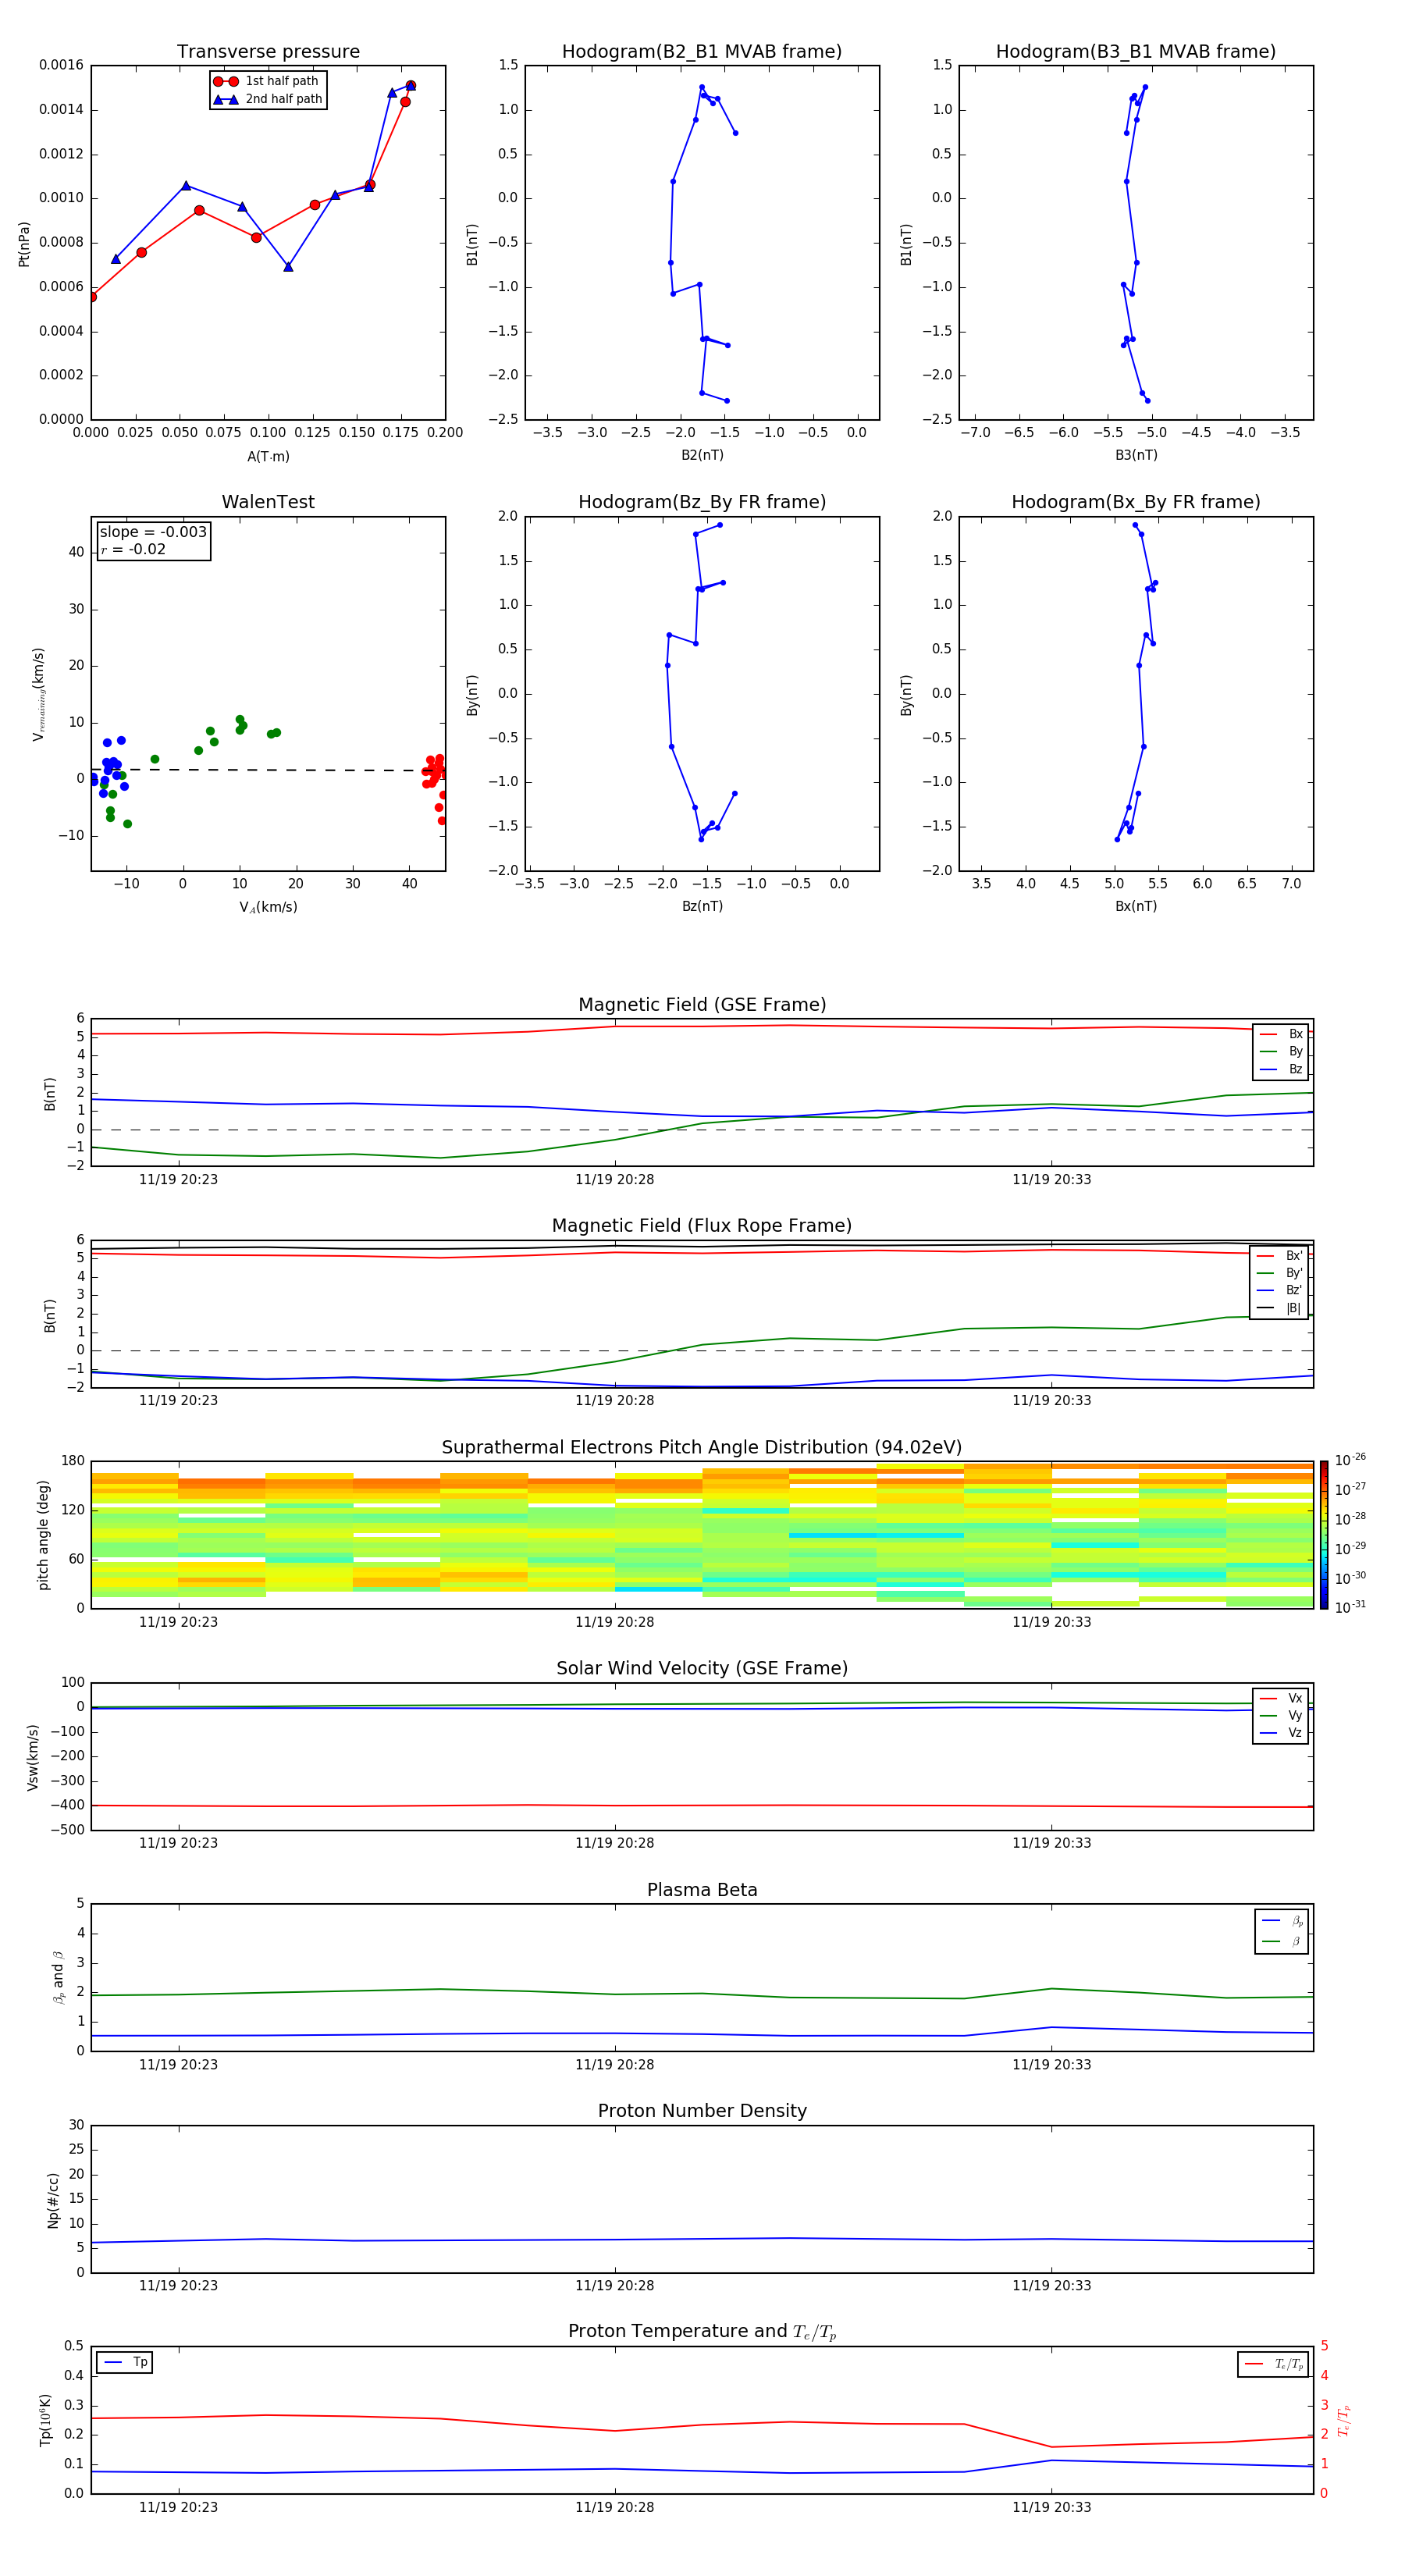Click the 'Bx(nT)' x-axis label
Screen dimensions: 1405x2576
[1136, 906]
